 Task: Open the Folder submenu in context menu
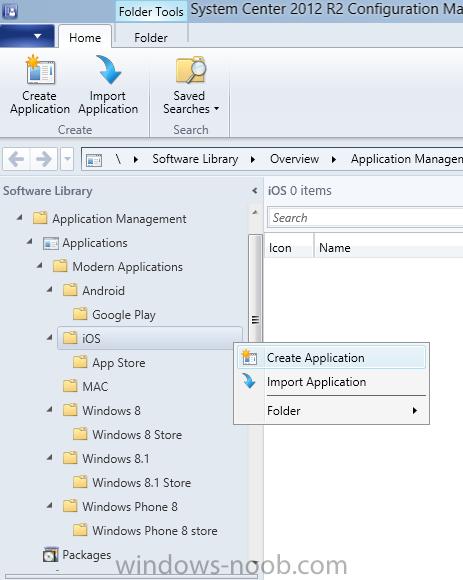coord(331,411)
